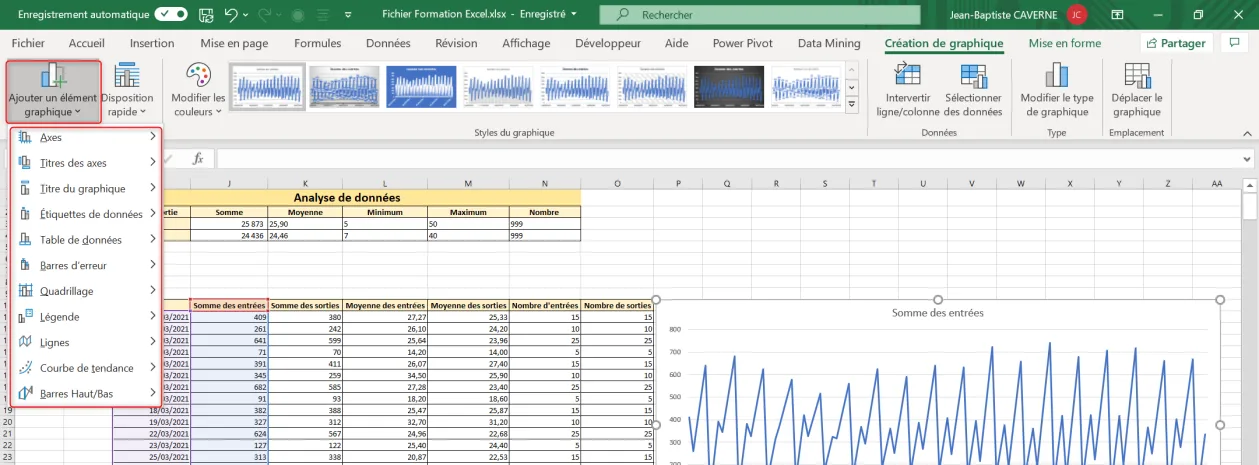Expand the chart styles gallery More arrow
Screen dimensions: 1259x465
[x=852, y=105]
